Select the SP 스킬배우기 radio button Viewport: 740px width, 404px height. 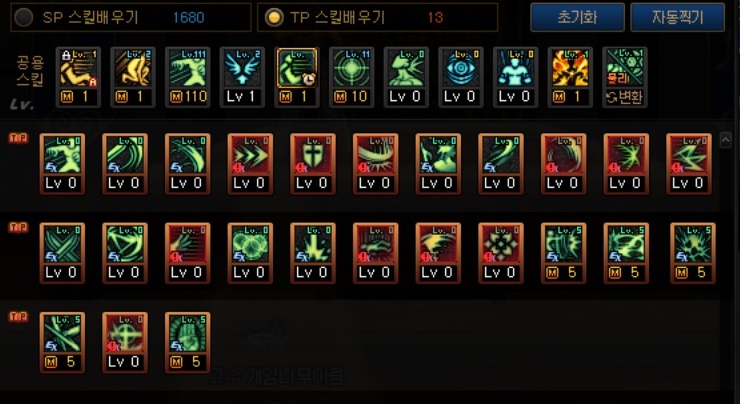pos(24,17)
